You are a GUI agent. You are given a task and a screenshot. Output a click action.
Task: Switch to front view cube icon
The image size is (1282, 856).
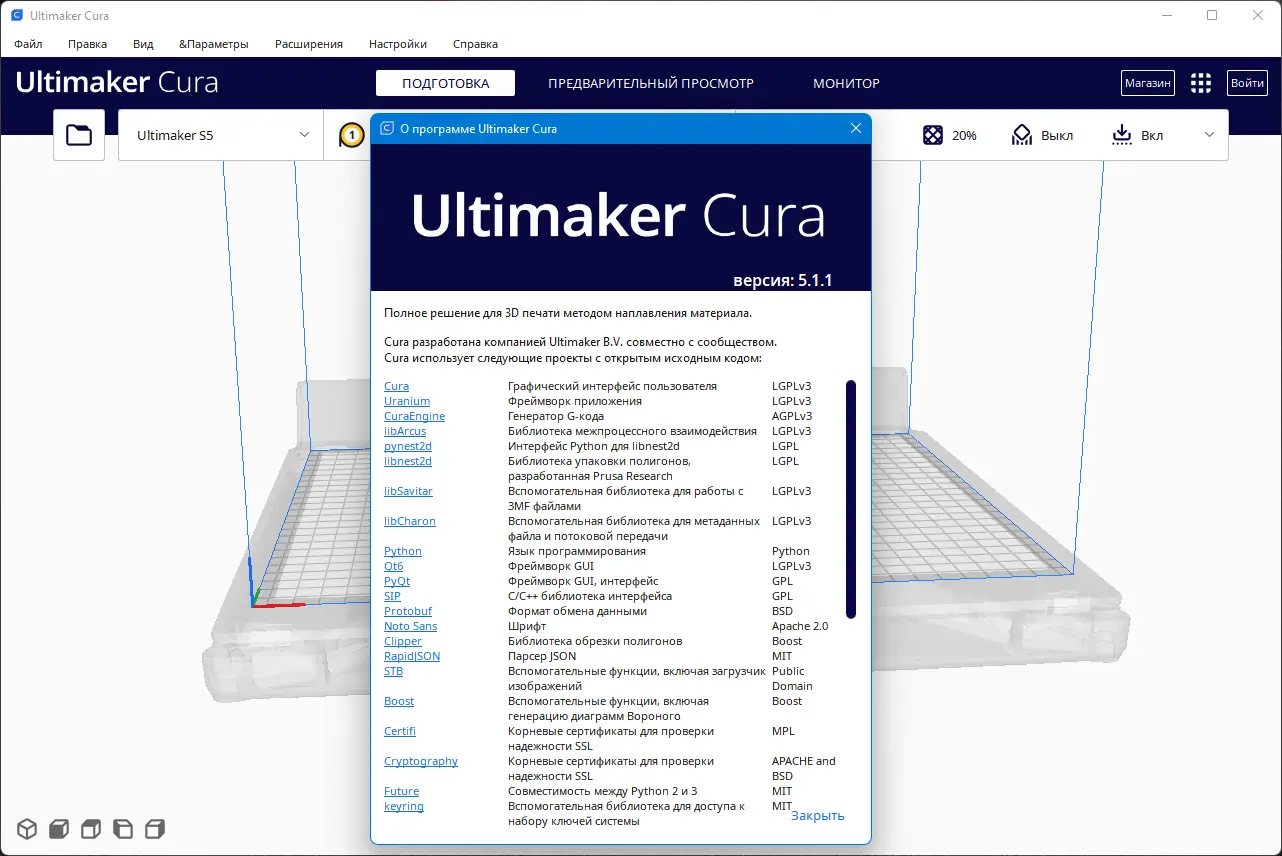[59, 828]
